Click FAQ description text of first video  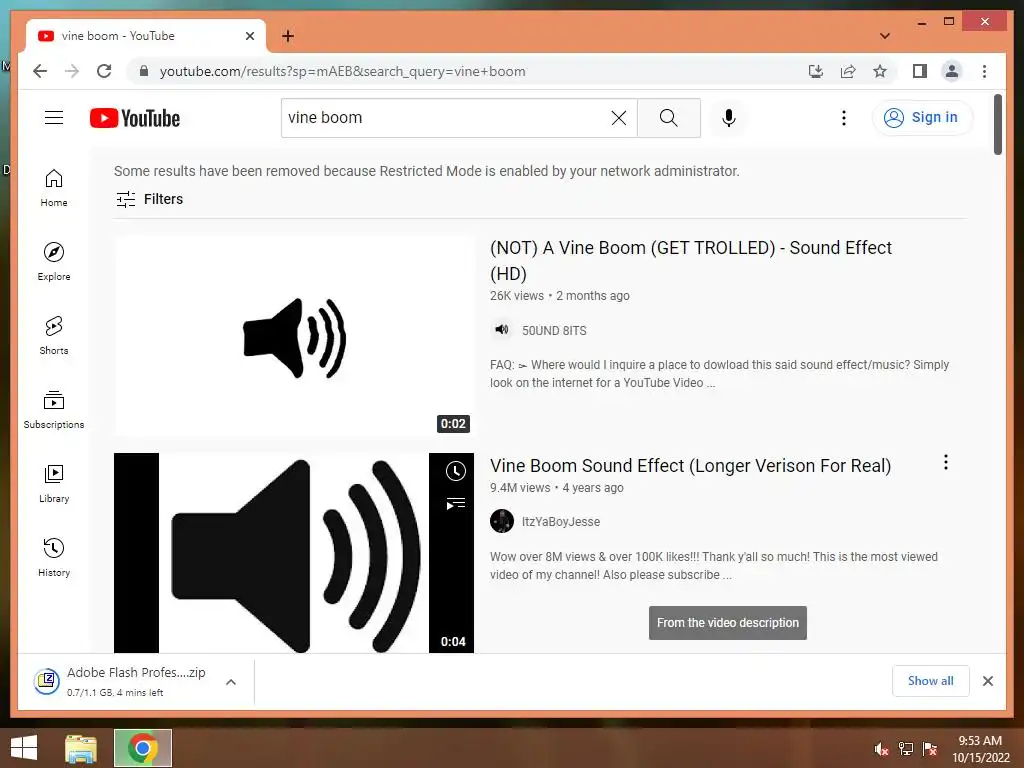click(x=719, y=374)
